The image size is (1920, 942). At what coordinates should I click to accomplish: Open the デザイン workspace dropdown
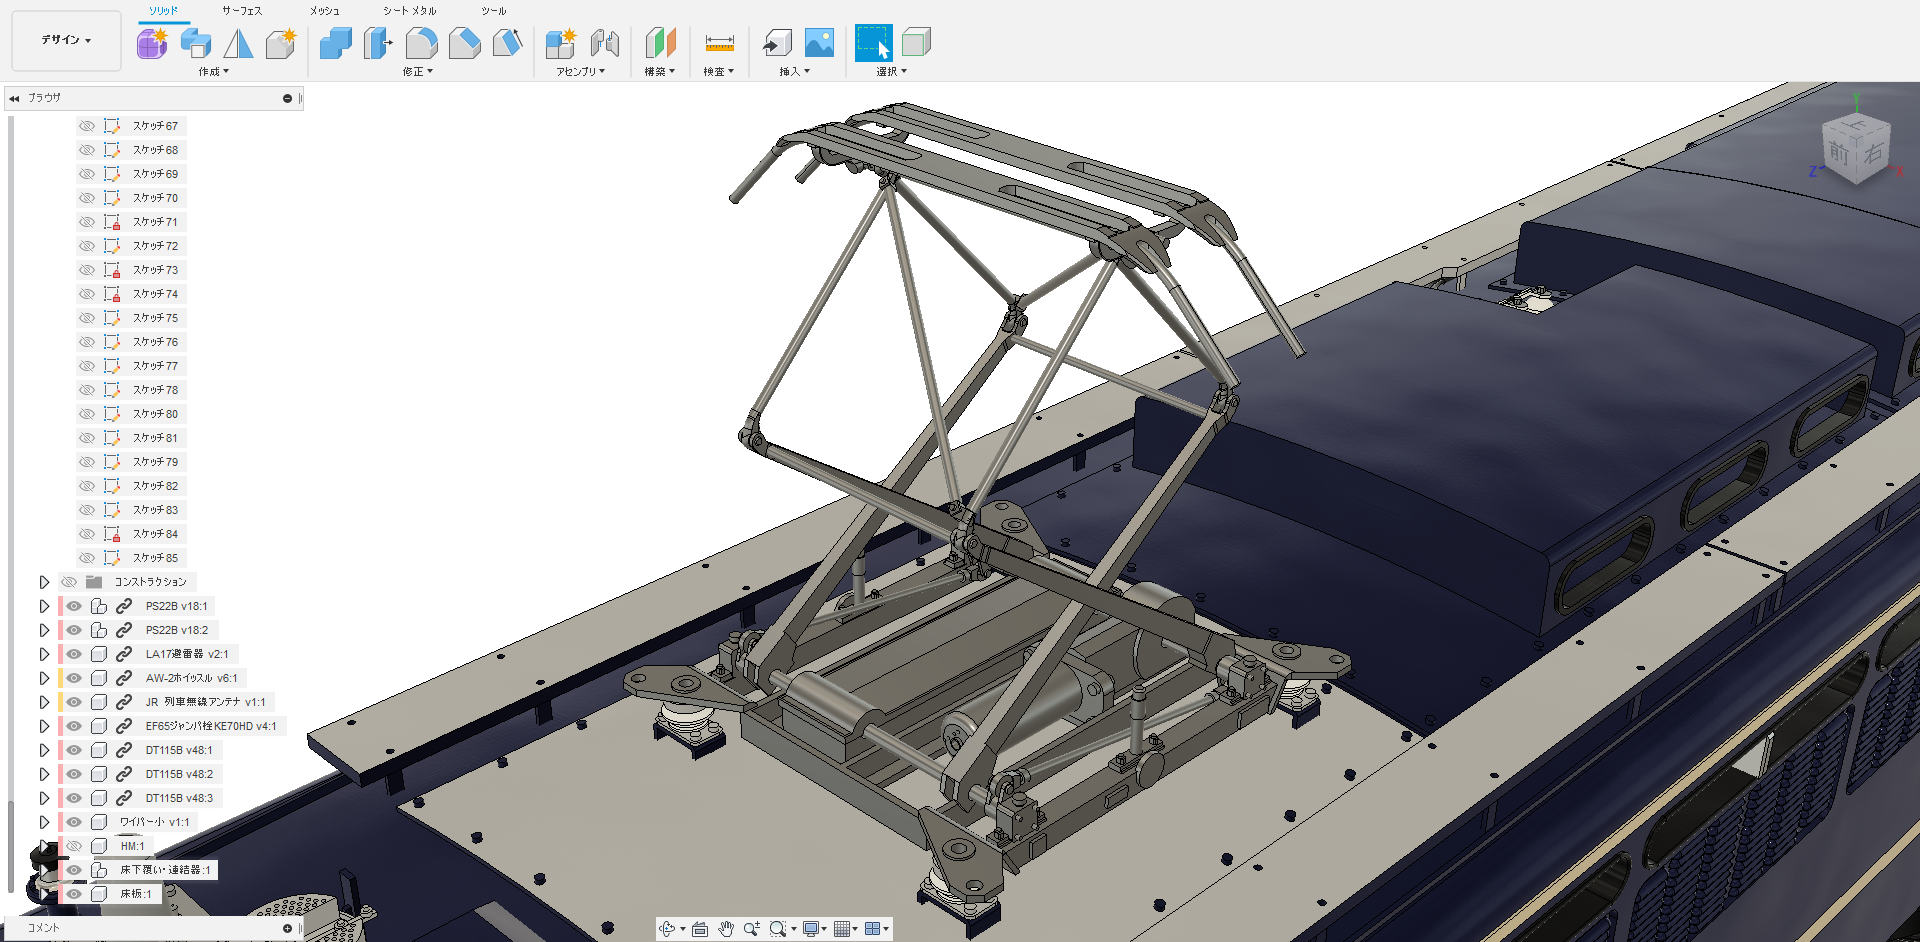click(x=66, y=40)
